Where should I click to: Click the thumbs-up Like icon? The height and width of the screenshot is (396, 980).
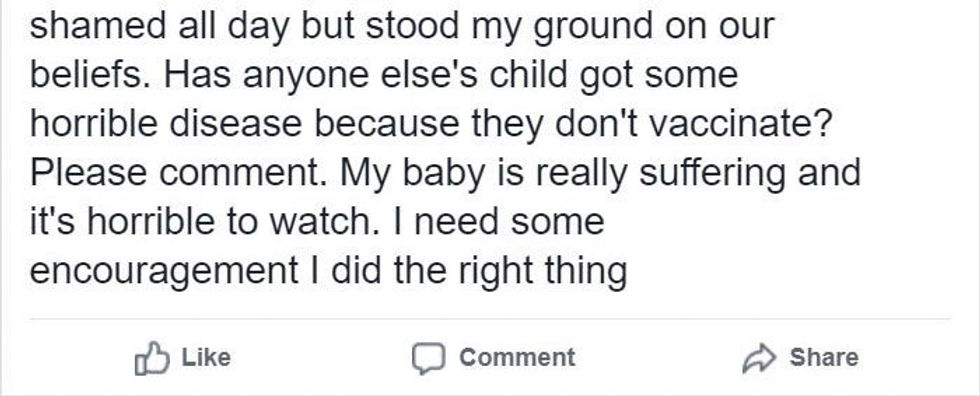coord(152,358)
